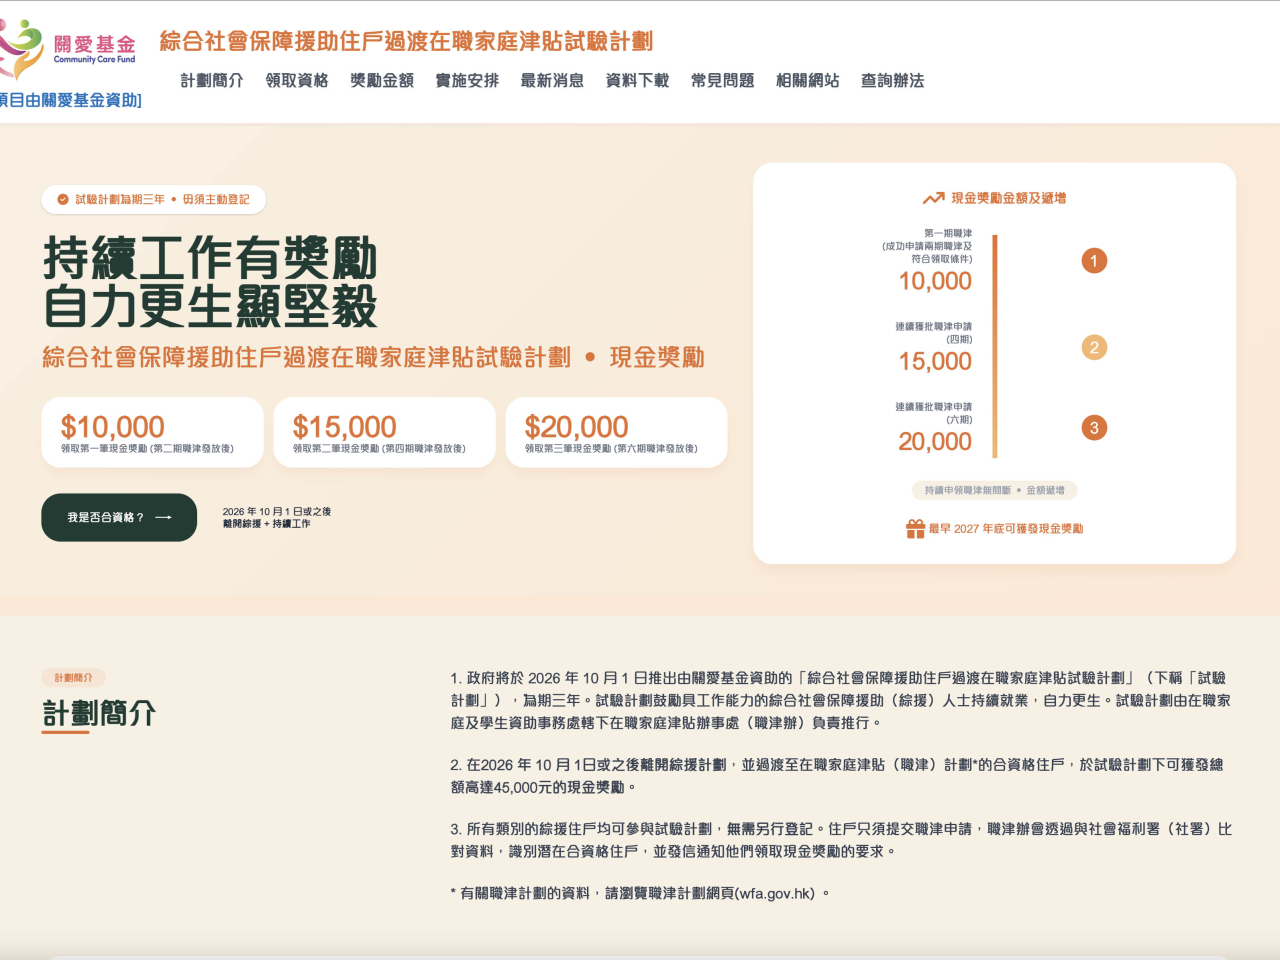
Task: Click the headline 持續工作有獎勵
Action: pyautogui.click(x=210, y=259)
